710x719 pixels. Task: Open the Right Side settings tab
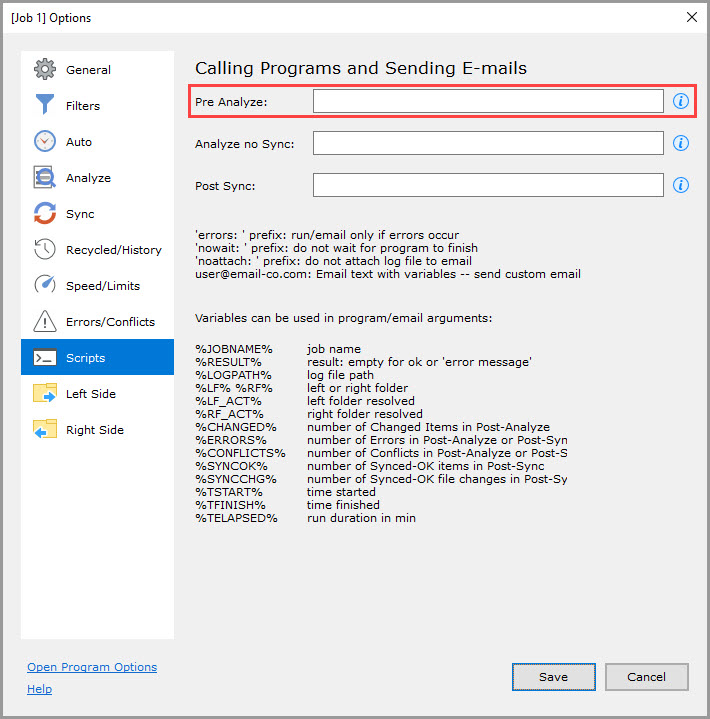pos(94,430)
